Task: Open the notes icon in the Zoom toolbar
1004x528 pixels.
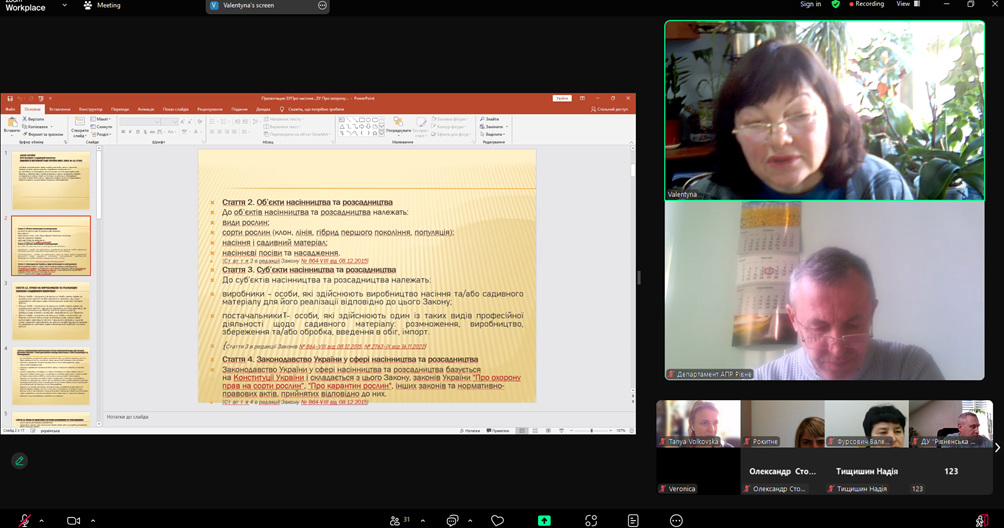Action: 633,520
